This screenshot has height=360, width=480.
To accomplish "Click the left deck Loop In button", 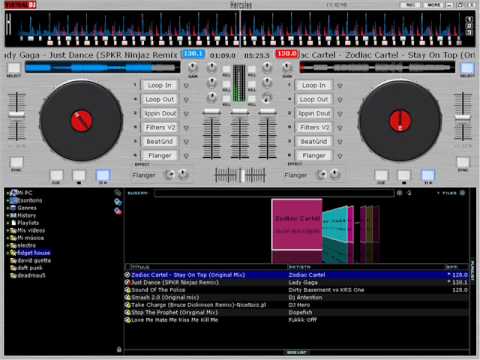I will 160,85.
